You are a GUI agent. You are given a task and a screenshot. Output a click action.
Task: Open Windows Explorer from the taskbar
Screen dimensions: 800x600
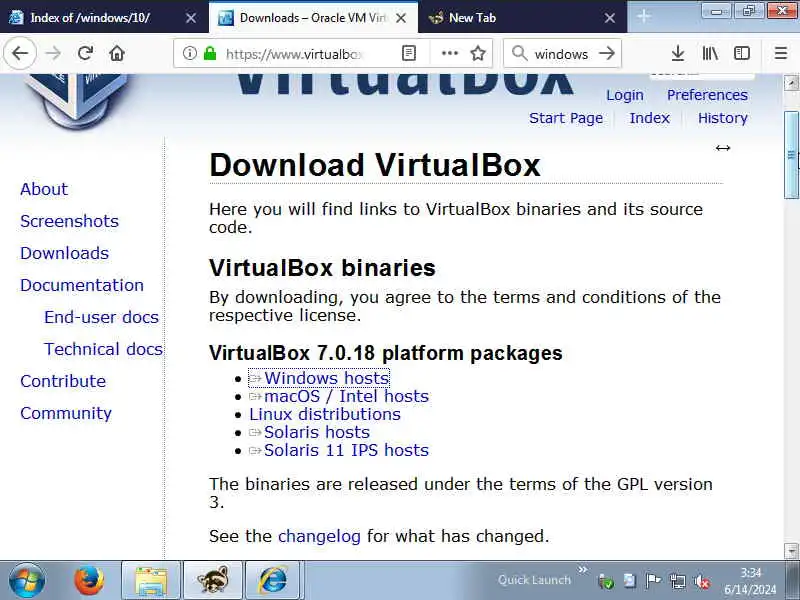[x=151, y=580]
